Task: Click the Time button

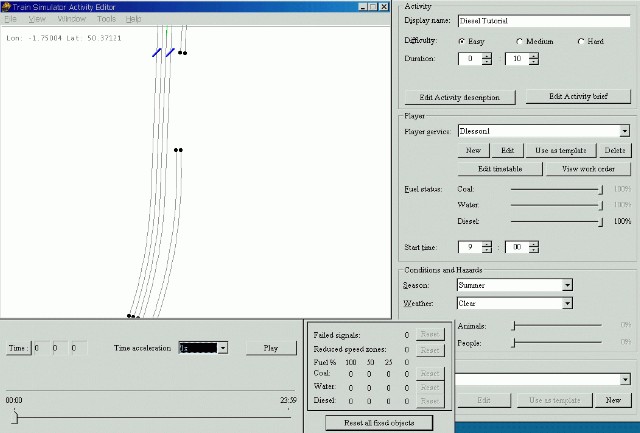Action: point(18,348)
